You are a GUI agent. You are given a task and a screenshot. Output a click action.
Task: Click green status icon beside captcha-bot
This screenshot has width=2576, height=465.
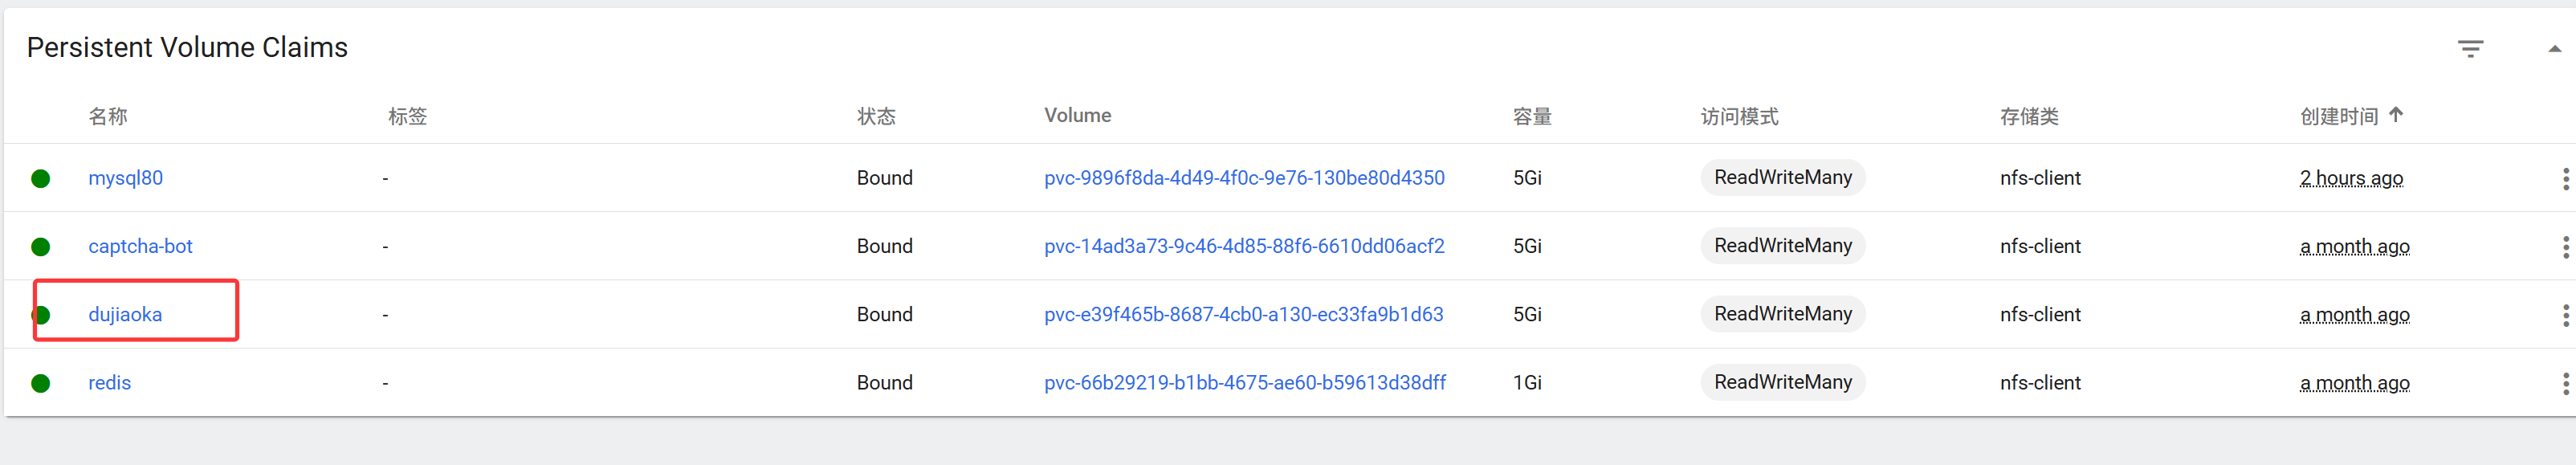point(41,247)
